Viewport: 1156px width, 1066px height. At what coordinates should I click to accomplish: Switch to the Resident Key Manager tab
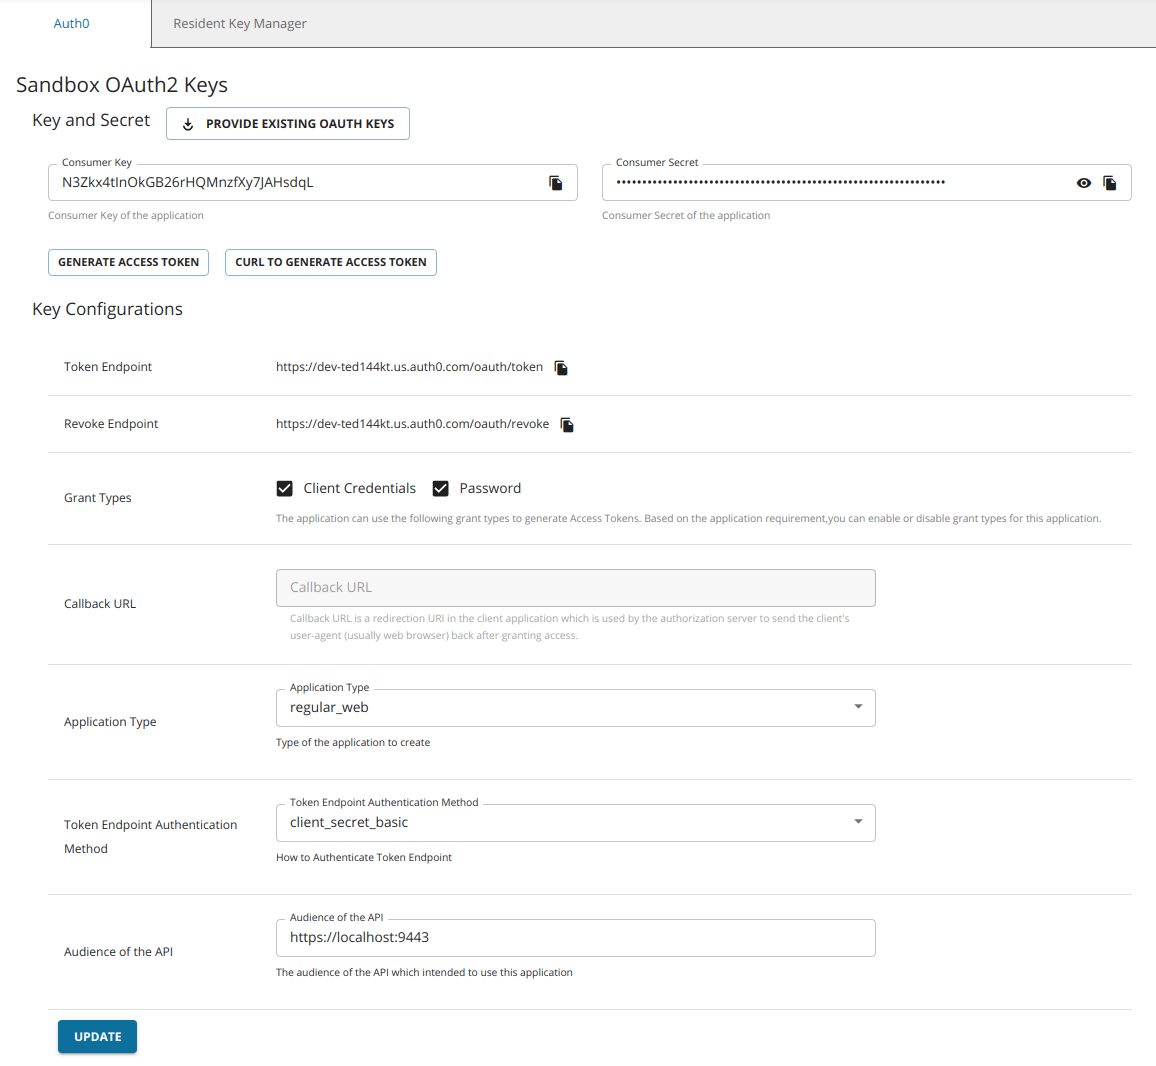pos(240,24)
